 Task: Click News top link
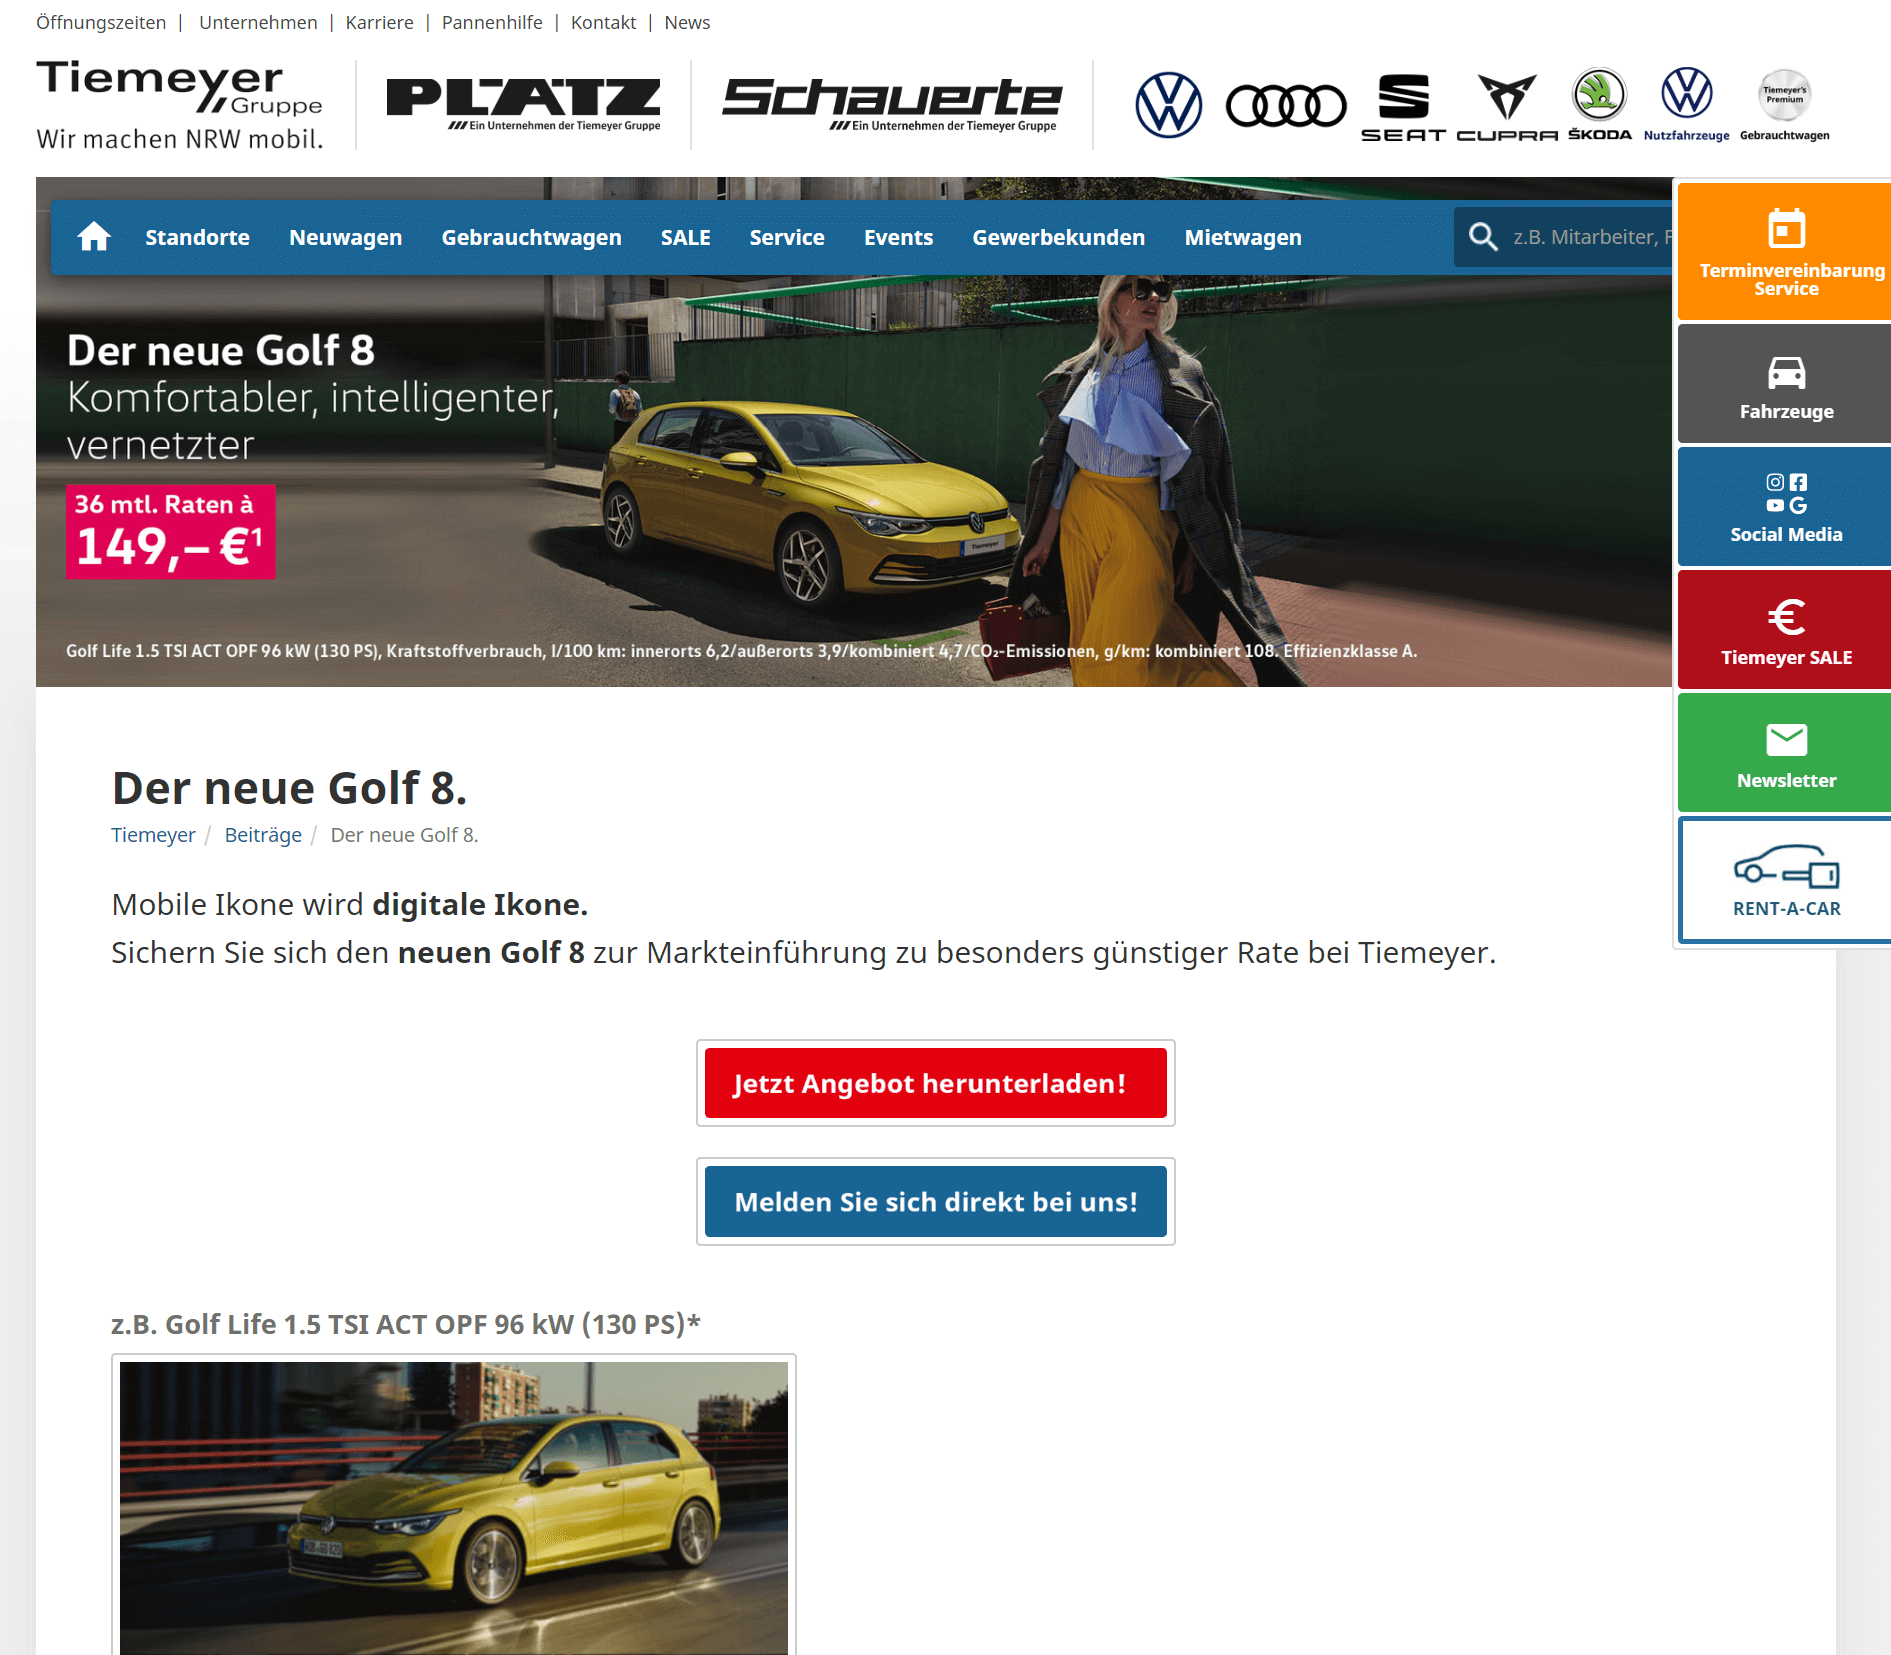point(687,22)
